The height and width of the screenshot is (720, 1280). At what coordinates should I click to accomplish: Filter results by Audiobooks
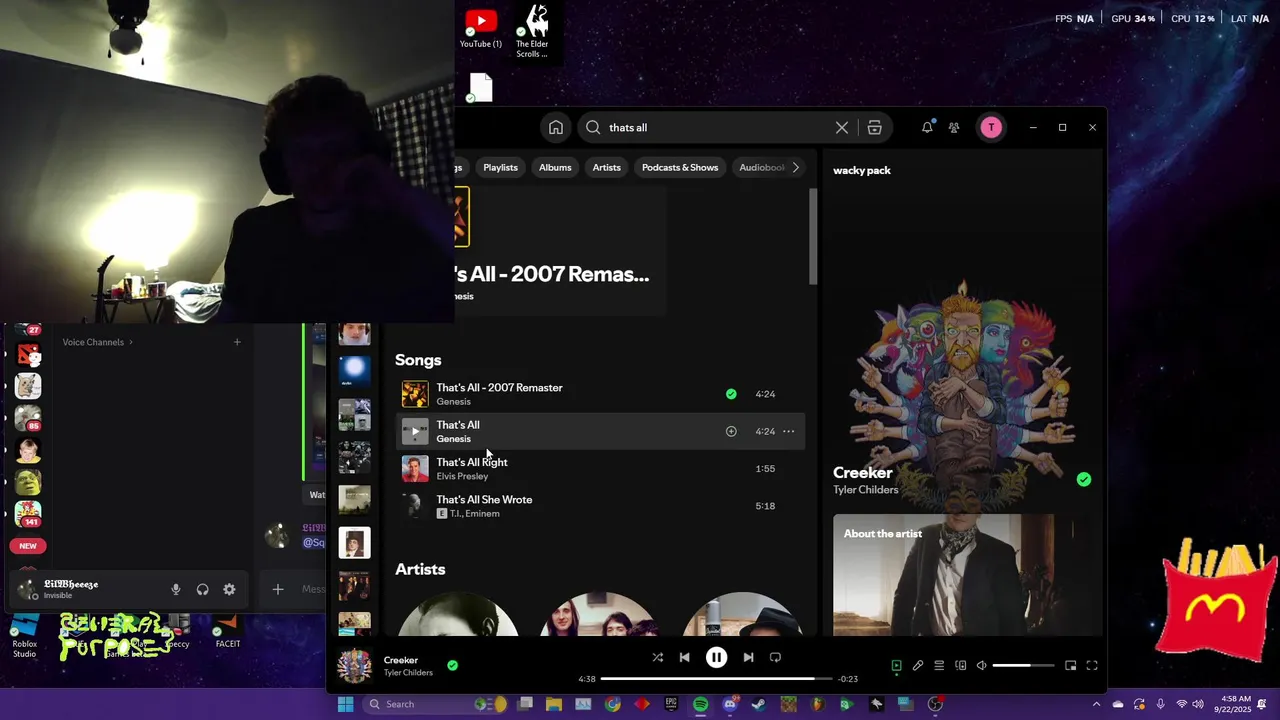click(x=762, y=167)
